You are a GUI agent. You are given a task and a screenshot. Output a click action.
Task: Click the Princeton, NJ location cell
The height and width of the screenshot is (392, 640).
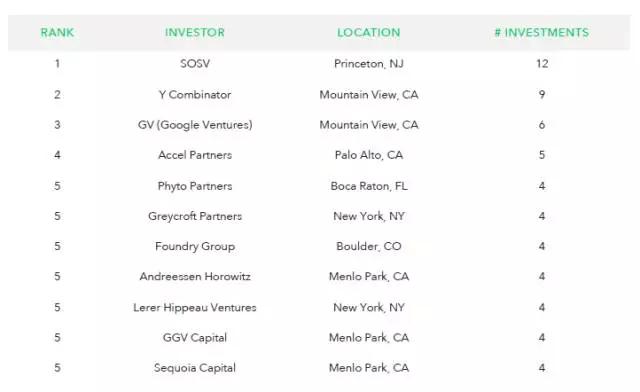(369, 64)
